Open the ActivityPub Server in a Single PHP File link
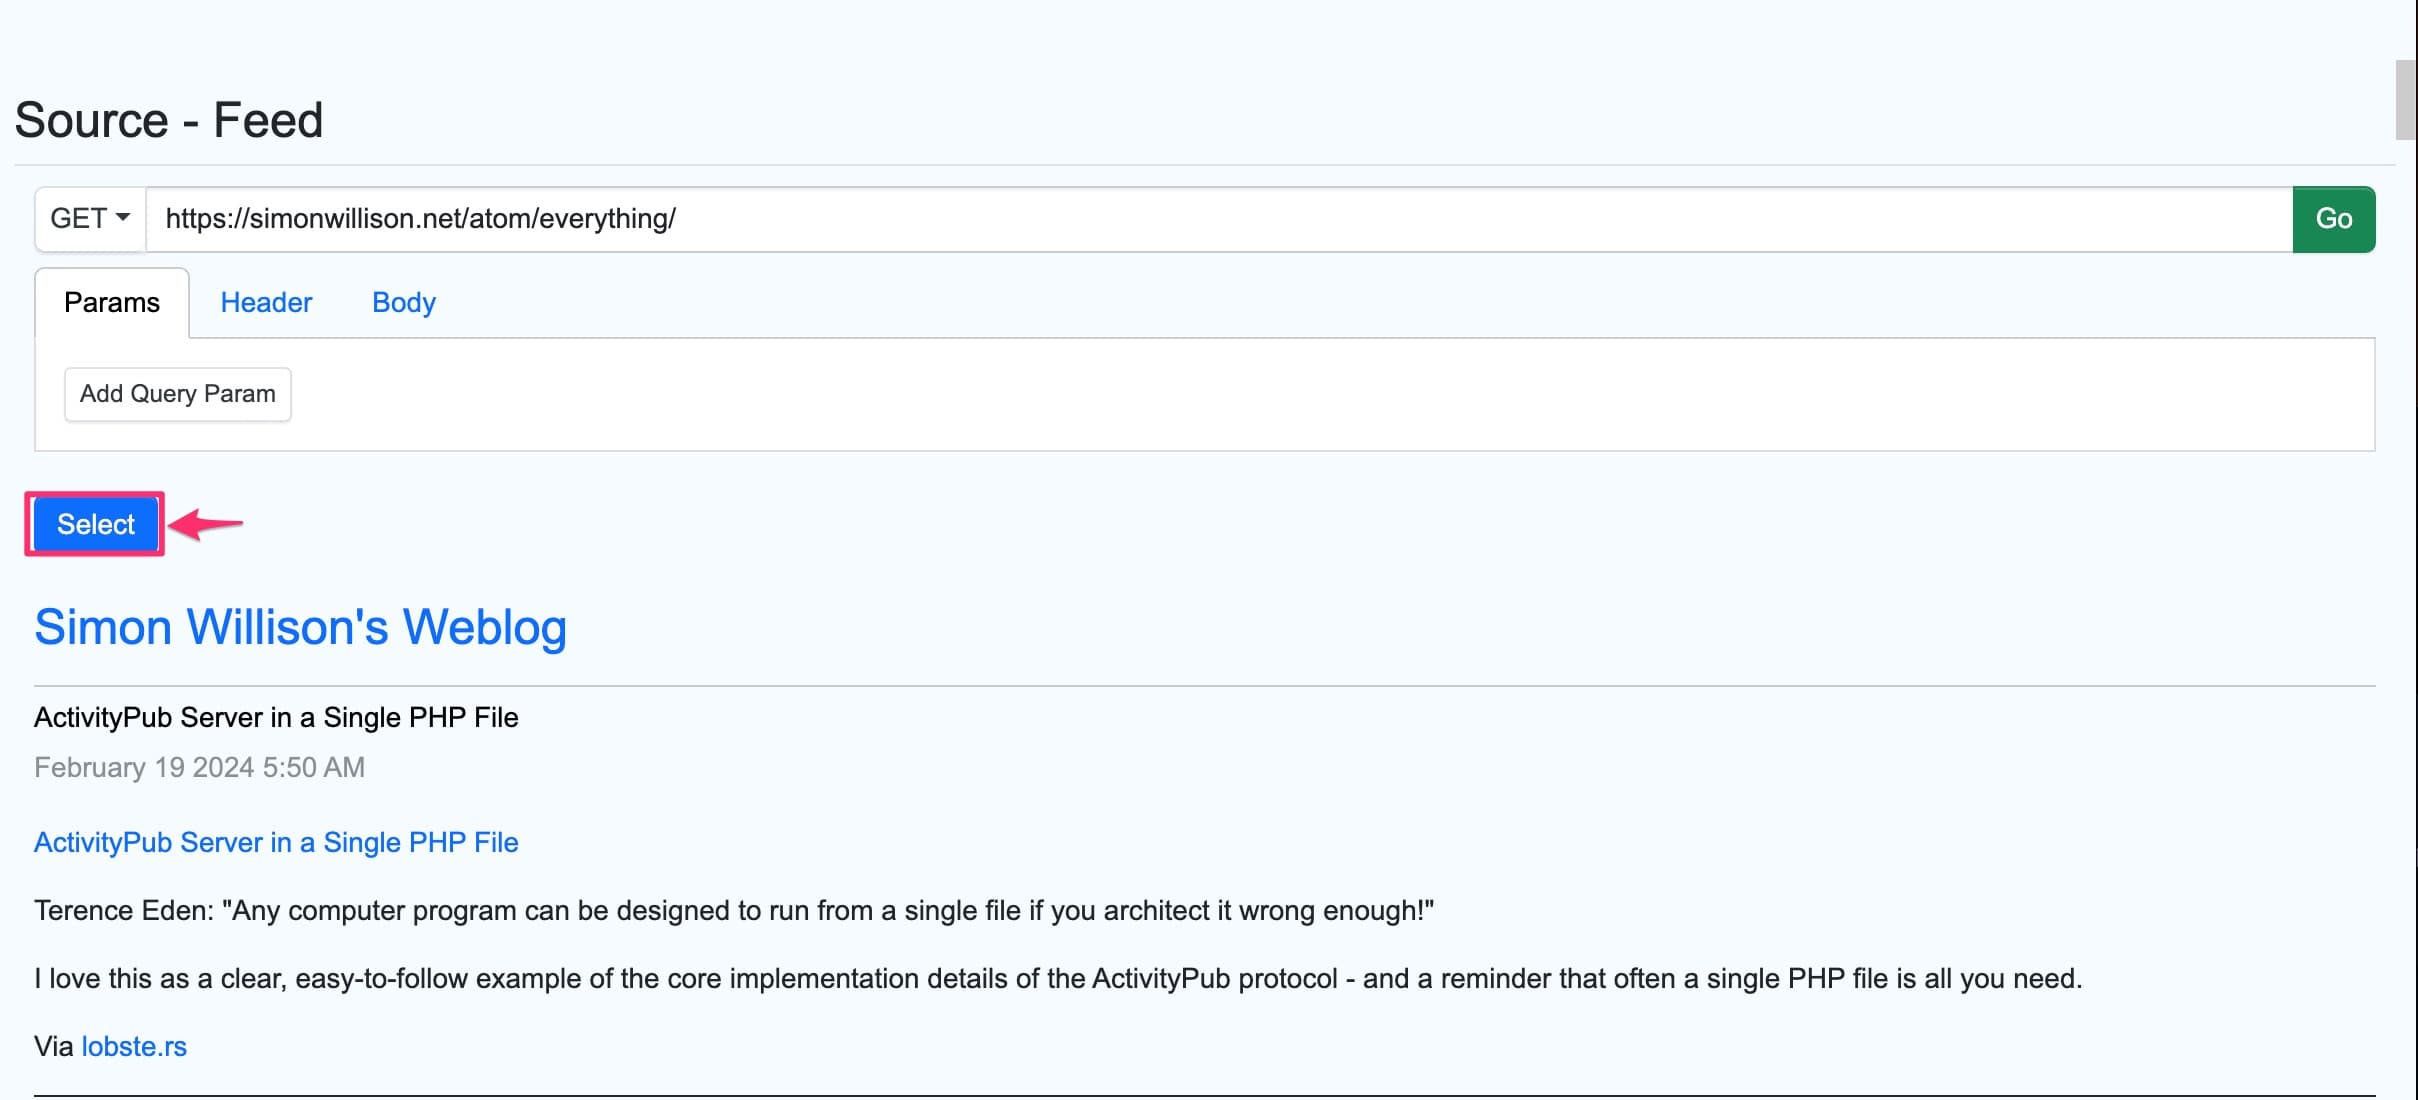Screen dimensions: 2418x1100 pos(276,842)
